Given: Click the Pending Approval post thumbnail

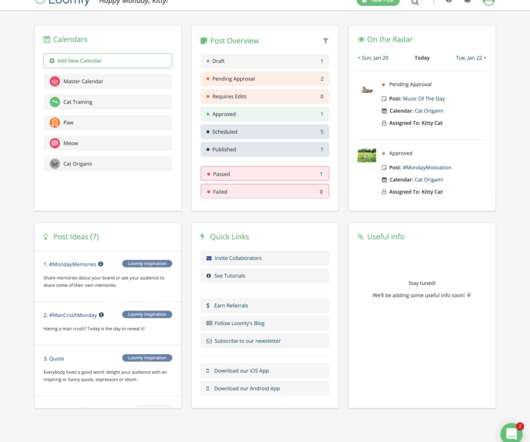Looking at the screenshot, I should 367,90.
